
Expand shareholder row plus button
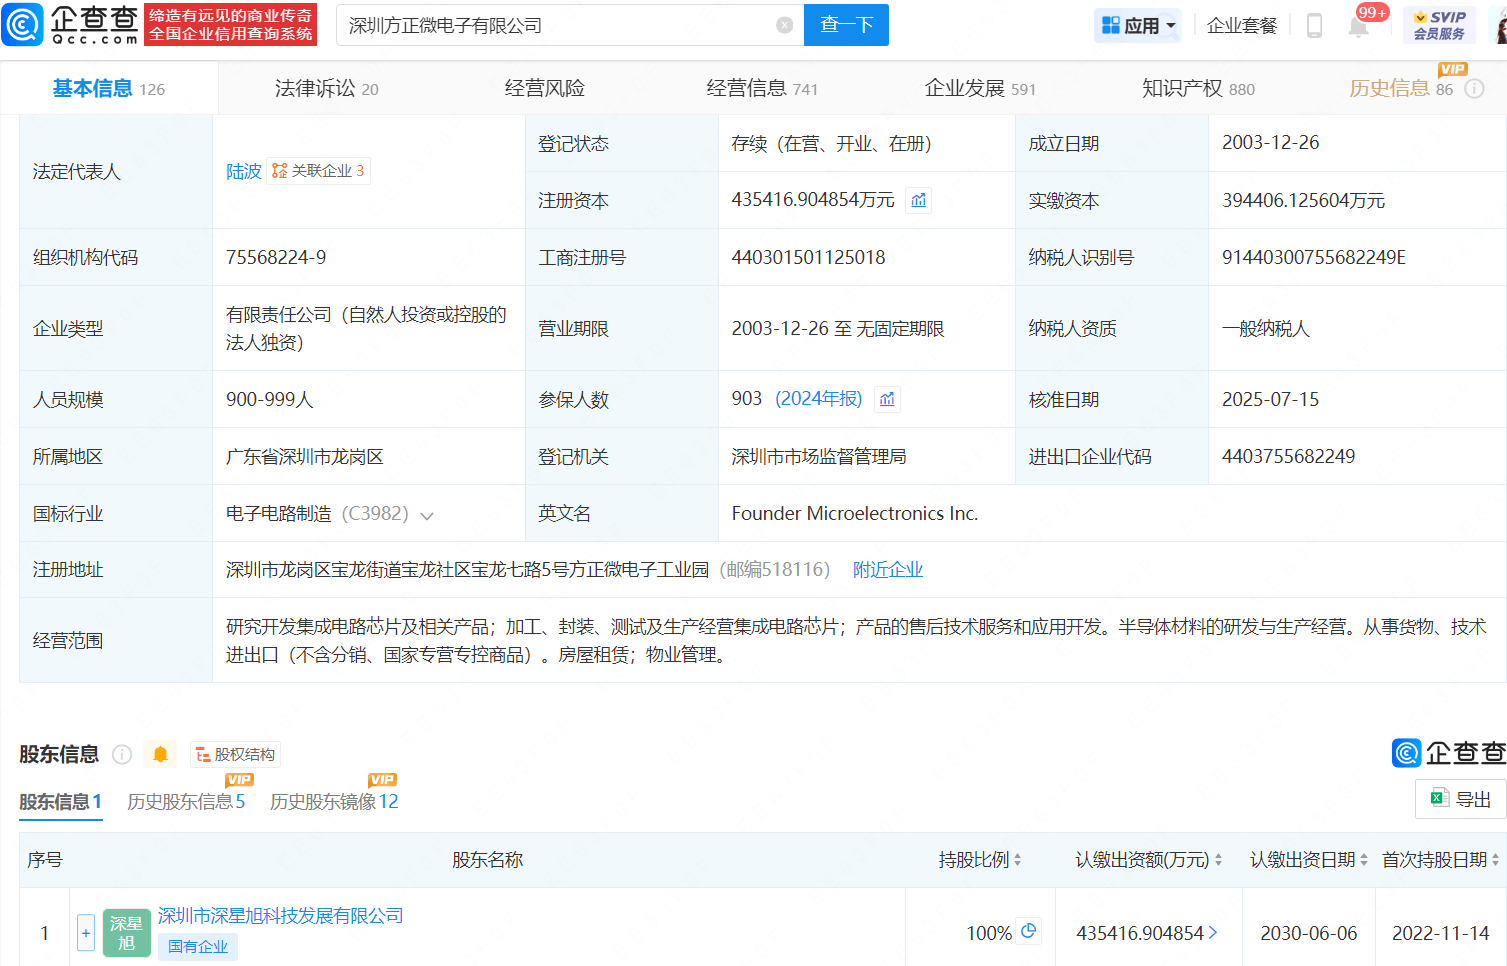[86, 933]
